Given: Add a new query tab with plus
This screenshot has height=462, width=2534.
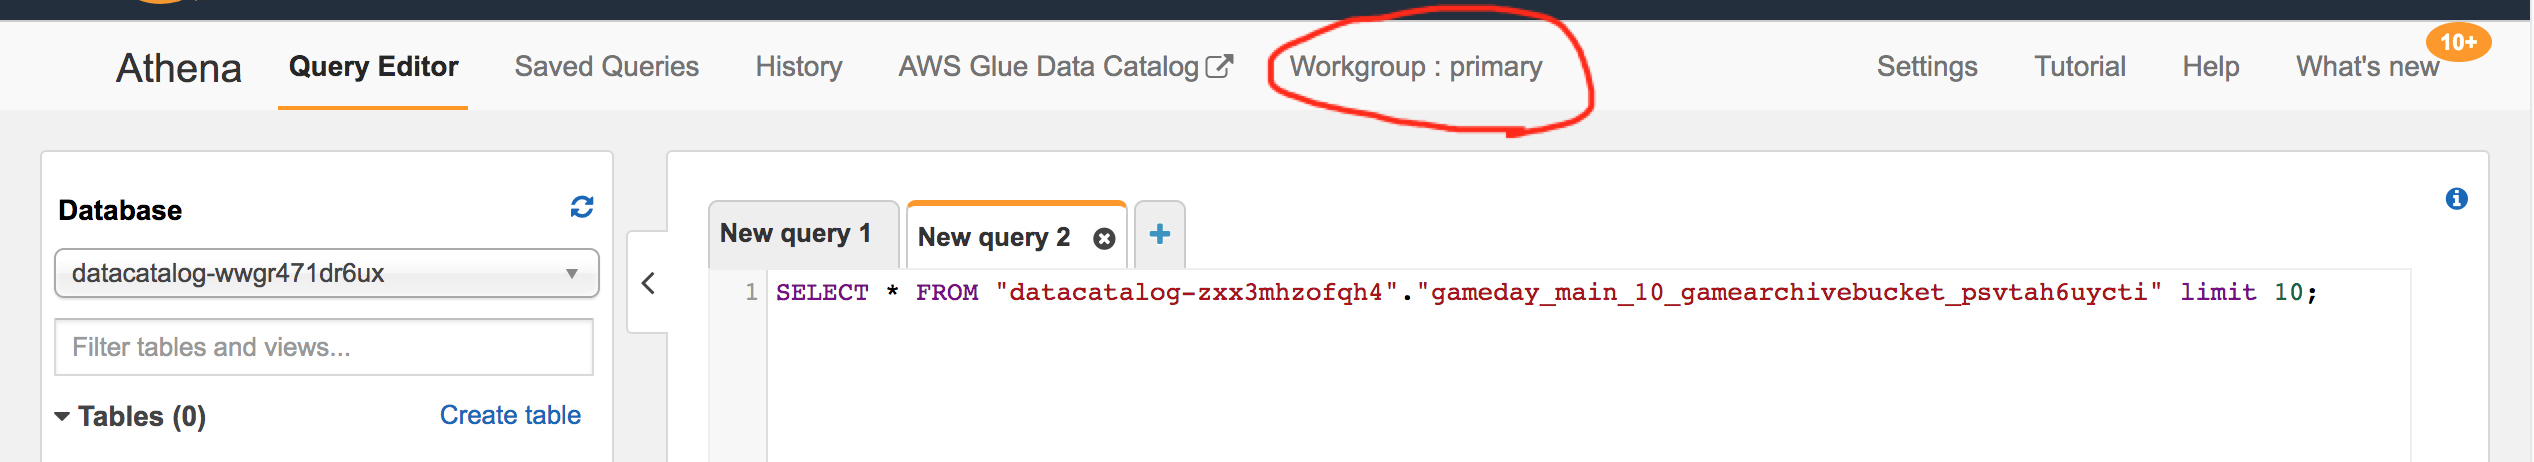Looking at the screenshot, I should [1160, 234].
